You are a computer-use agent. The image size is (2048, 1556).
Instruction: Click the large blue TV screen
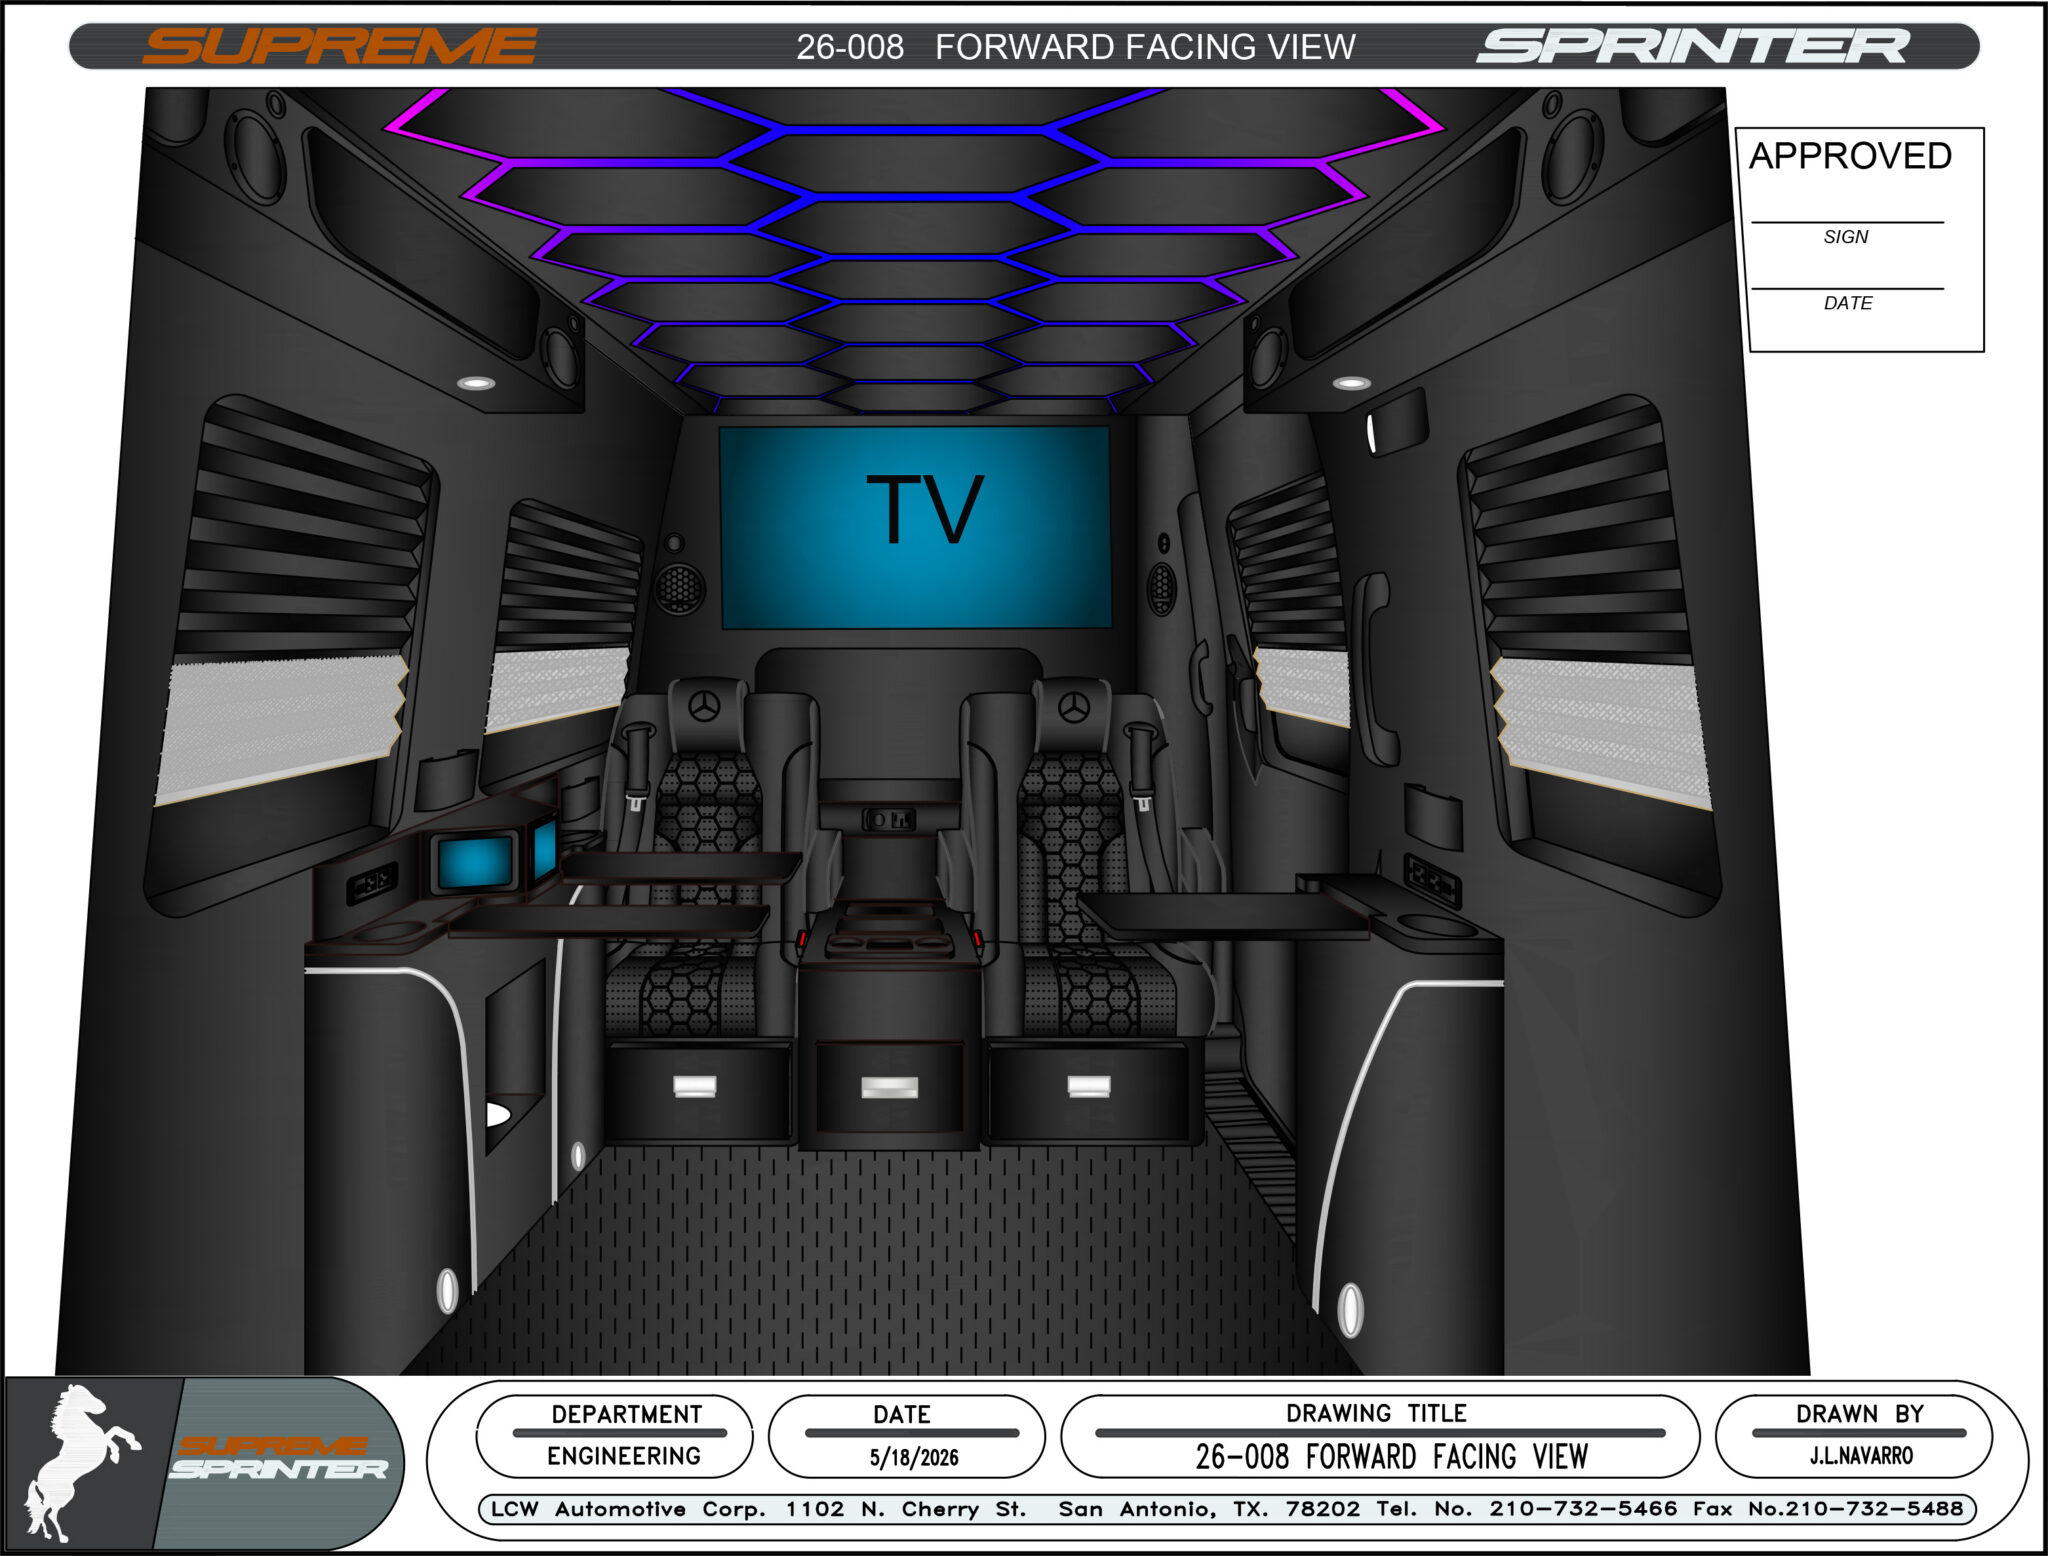pyautogui.click(x=916, y=528)
